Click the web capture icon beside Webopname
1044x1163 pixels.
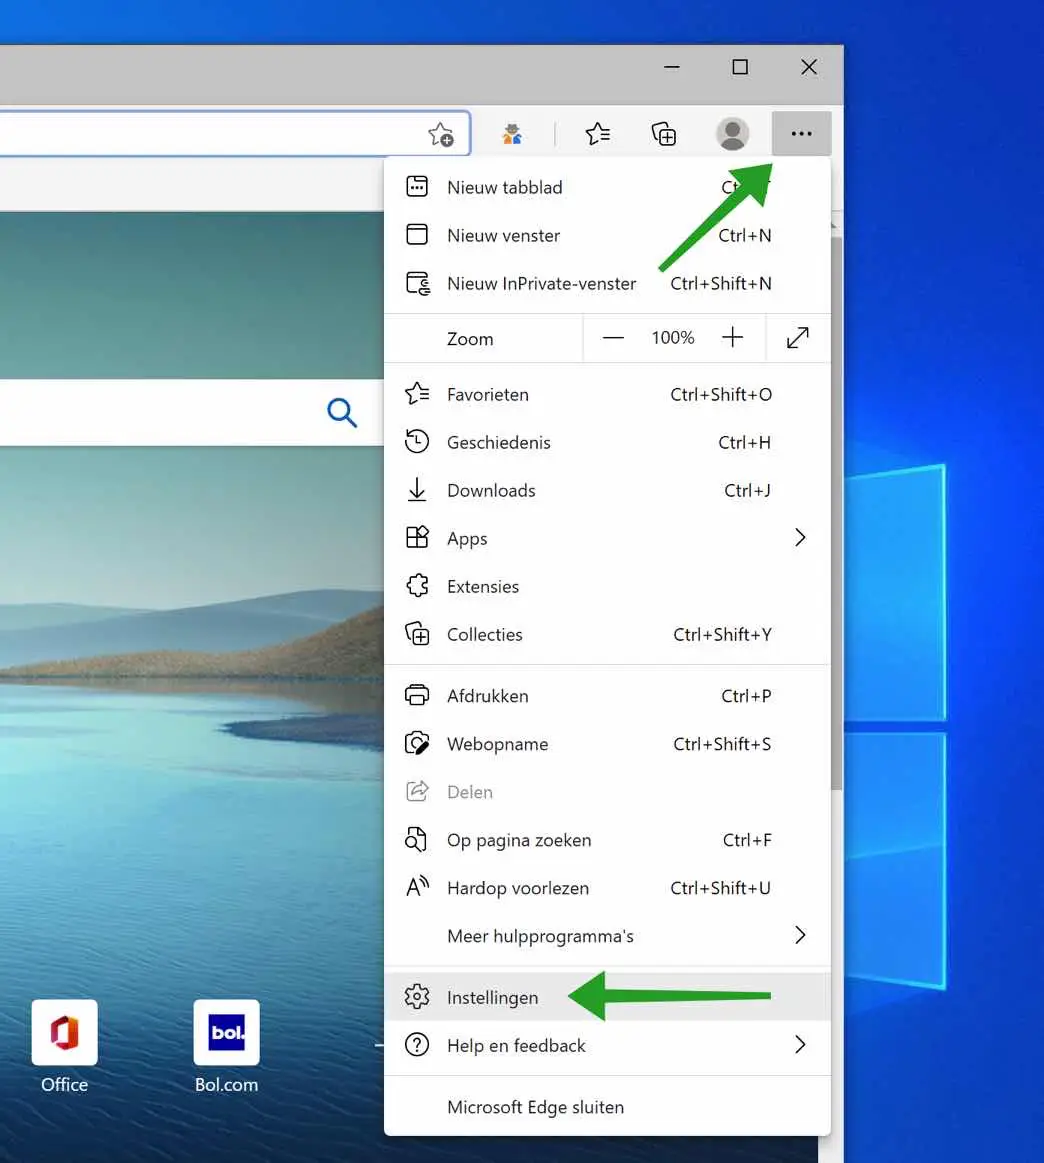(x=417, y=743)
